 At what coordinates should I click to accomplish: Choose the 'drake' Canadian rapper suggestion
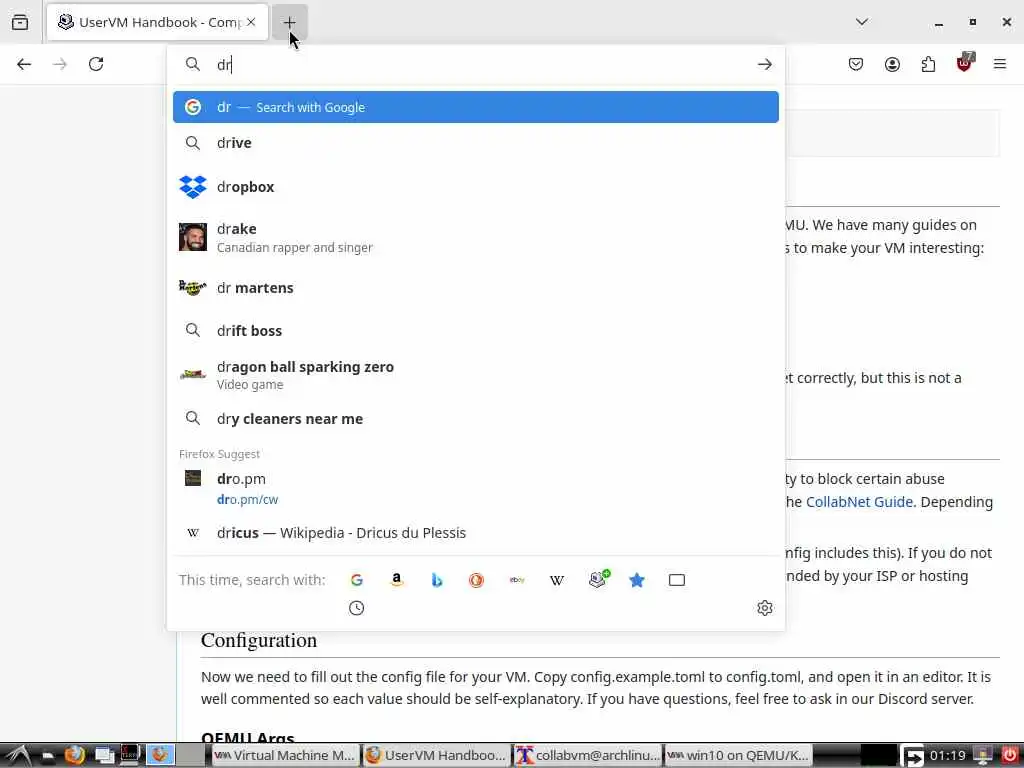(475, 237)
